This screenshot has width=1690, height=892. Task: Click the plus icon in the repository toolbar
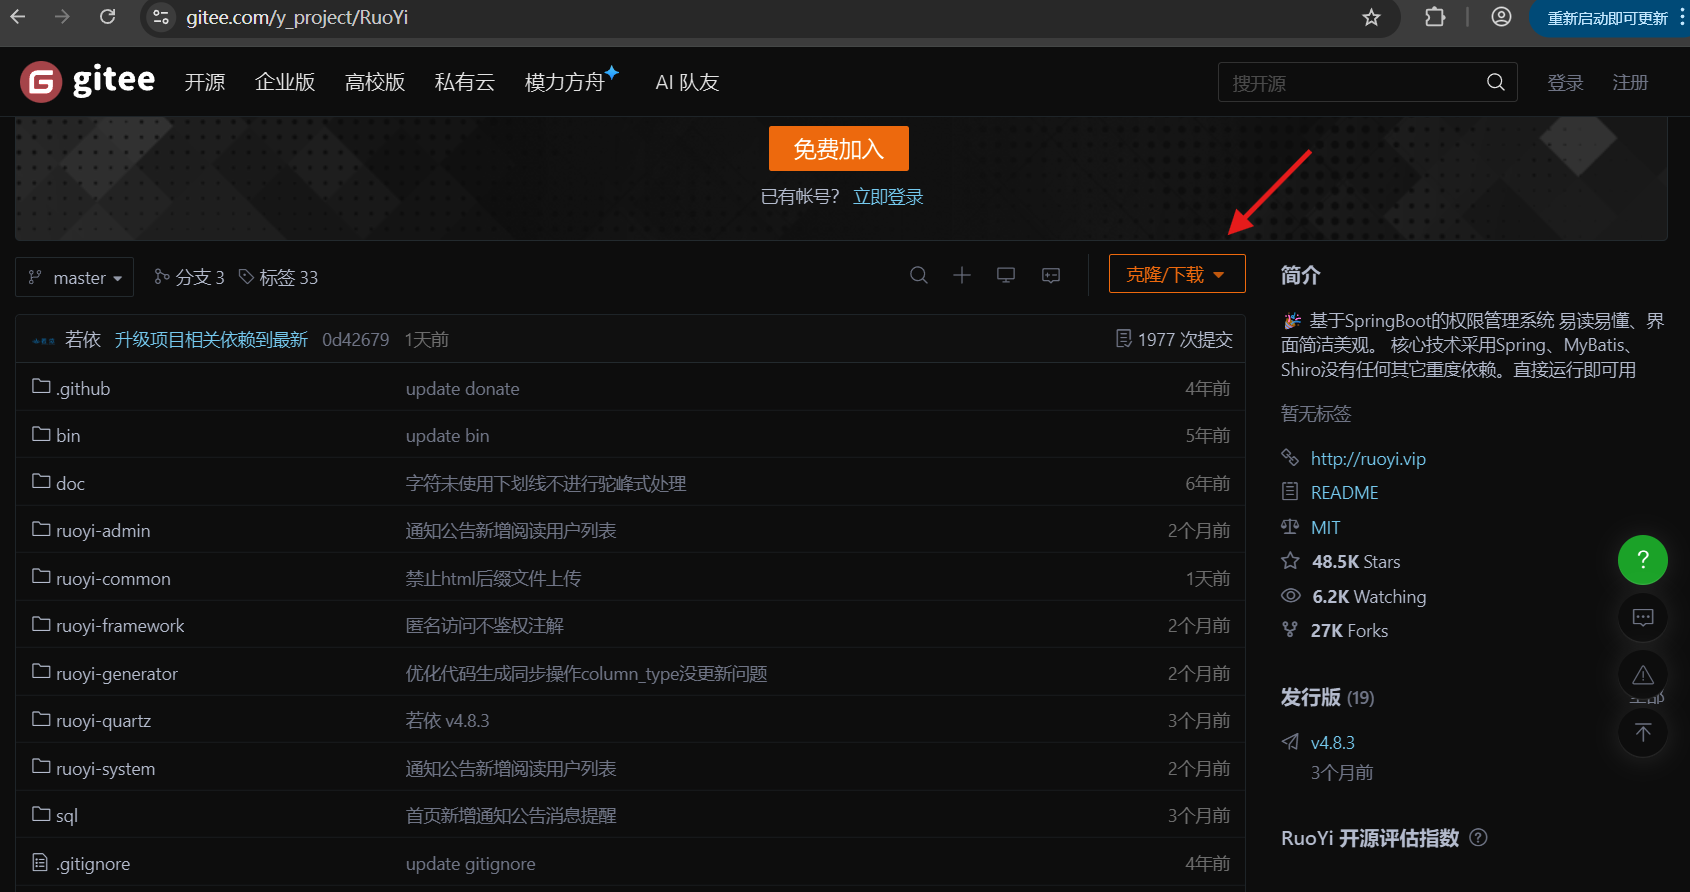click(x=962, y=275)
